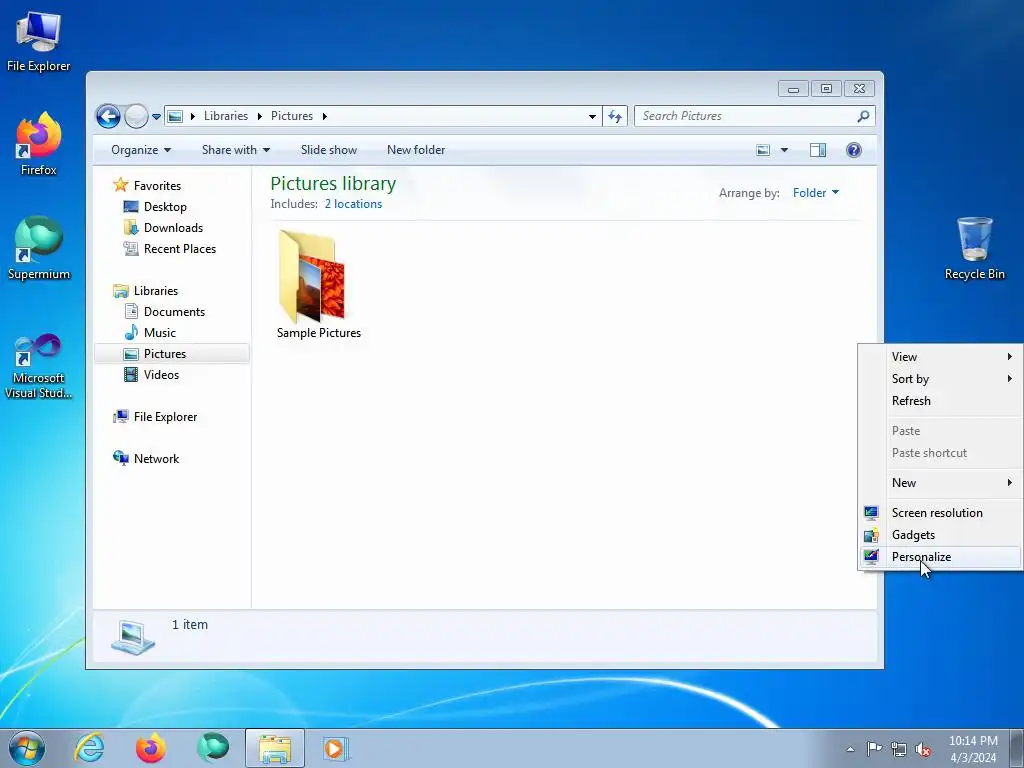Choose Personalize from the context menu
This screenshot has height=768, width=1024.
tap(940, 557)
